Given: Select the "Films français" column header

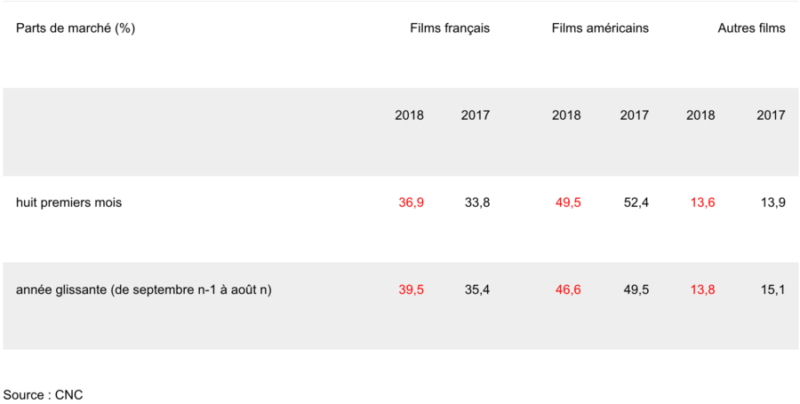Looking at the screenshot, I should pyautogui.click(x=450, y=28).
